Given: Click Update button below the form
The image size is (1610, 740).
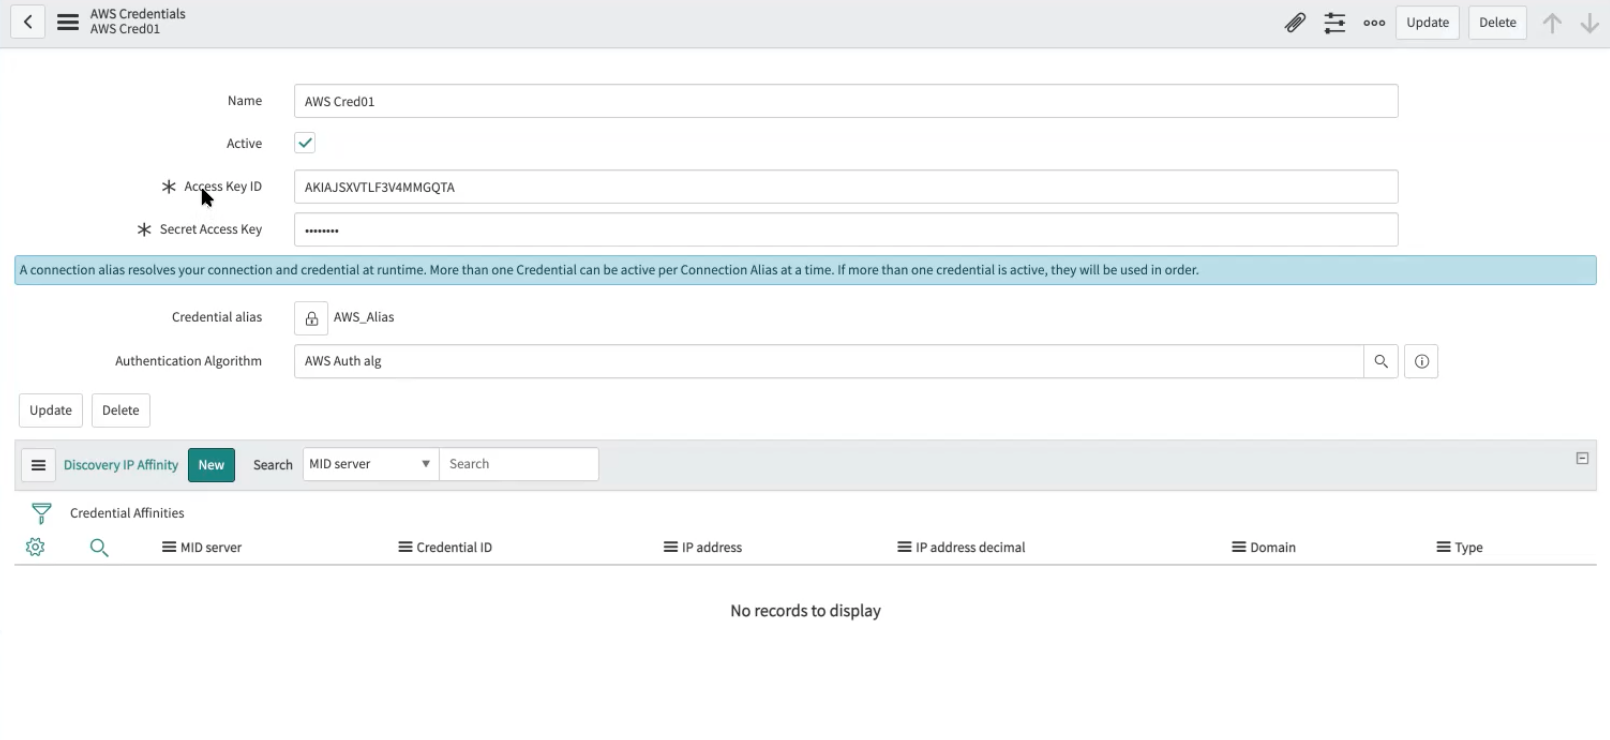Looking at the screenshot, I should click(51, 410).
